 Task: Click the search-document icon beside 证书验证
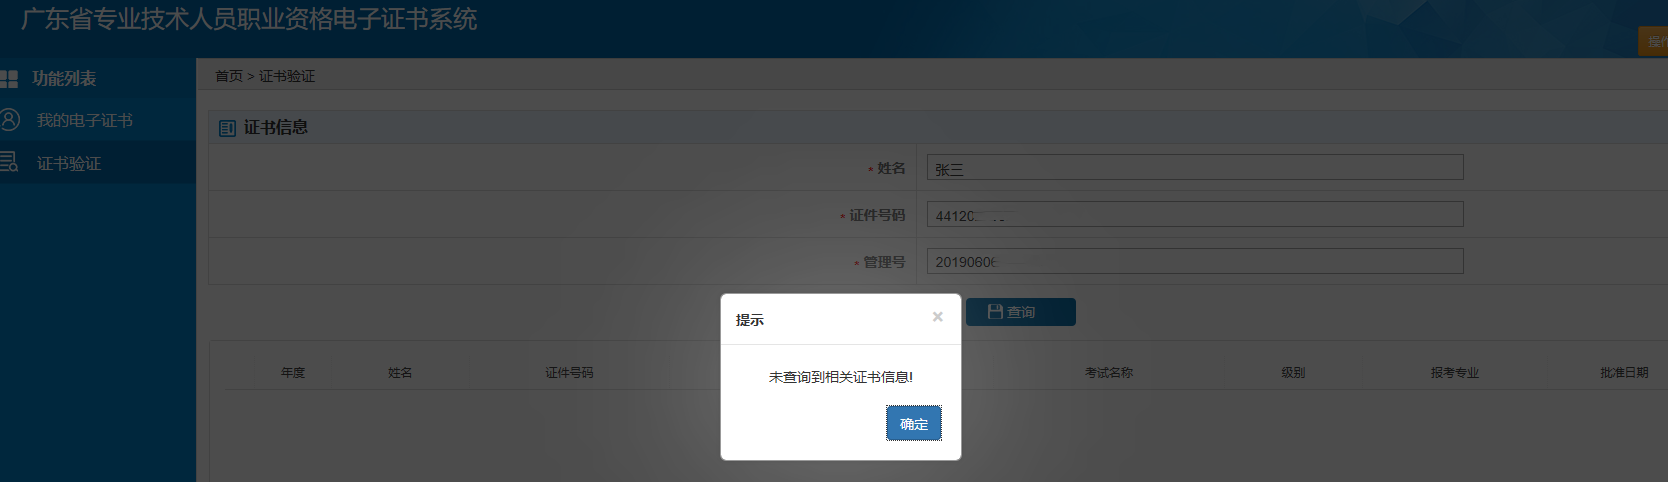coord(9,162)
